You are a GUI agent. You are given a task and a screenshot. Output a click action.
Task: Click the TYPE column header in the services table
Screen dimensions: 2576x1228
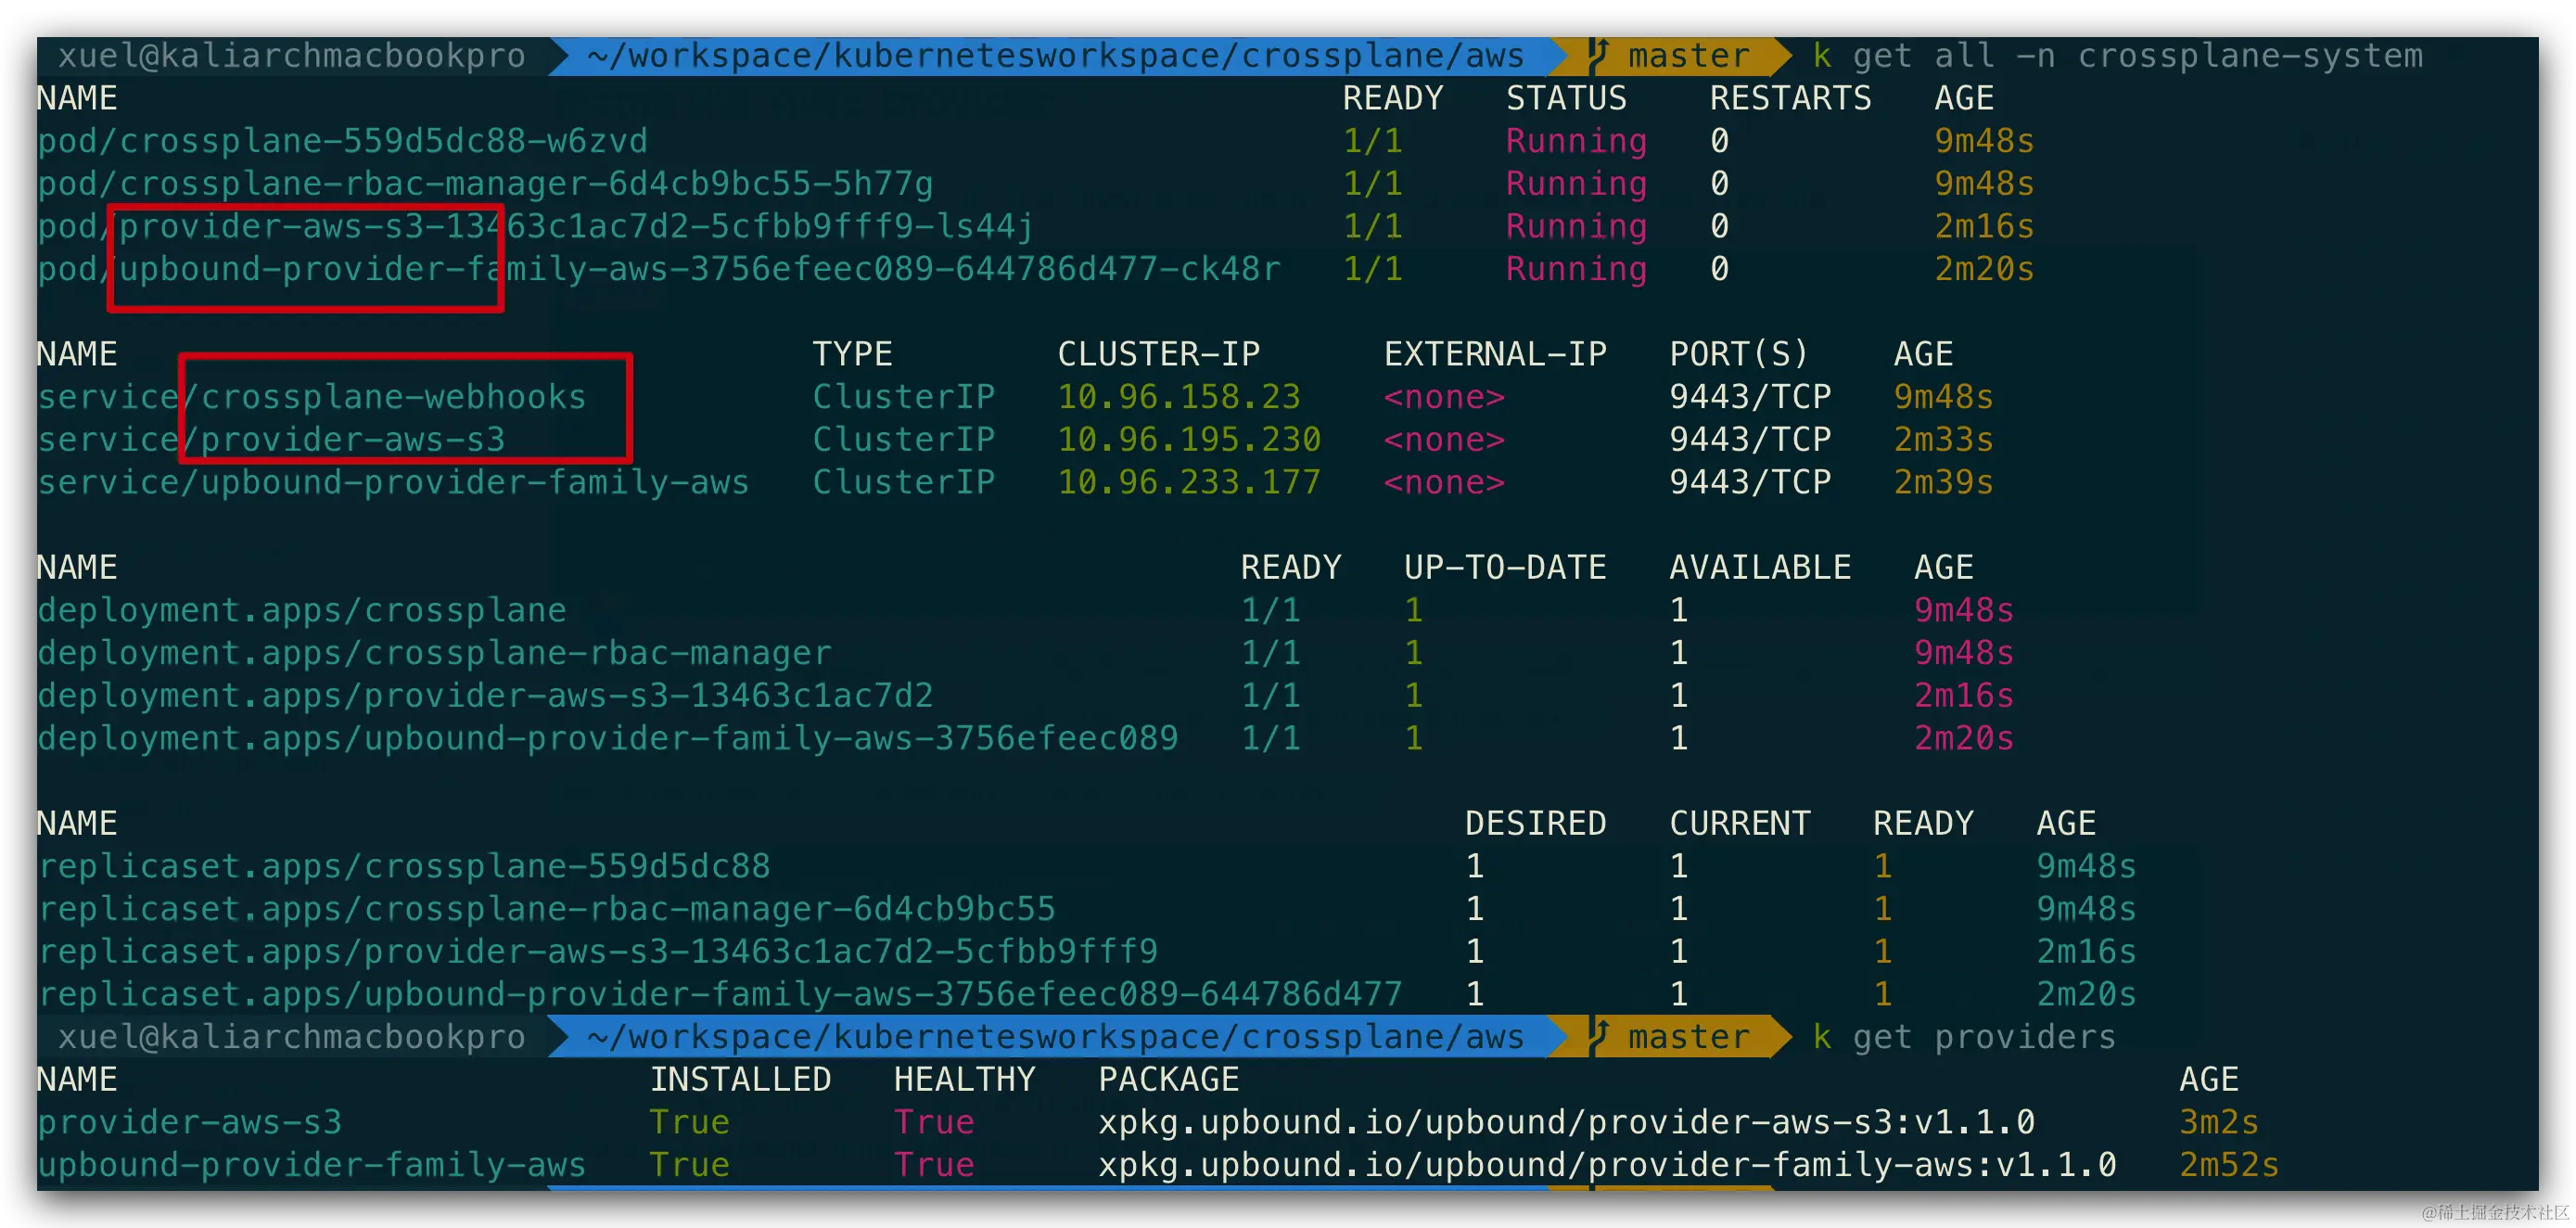(853, 354)
